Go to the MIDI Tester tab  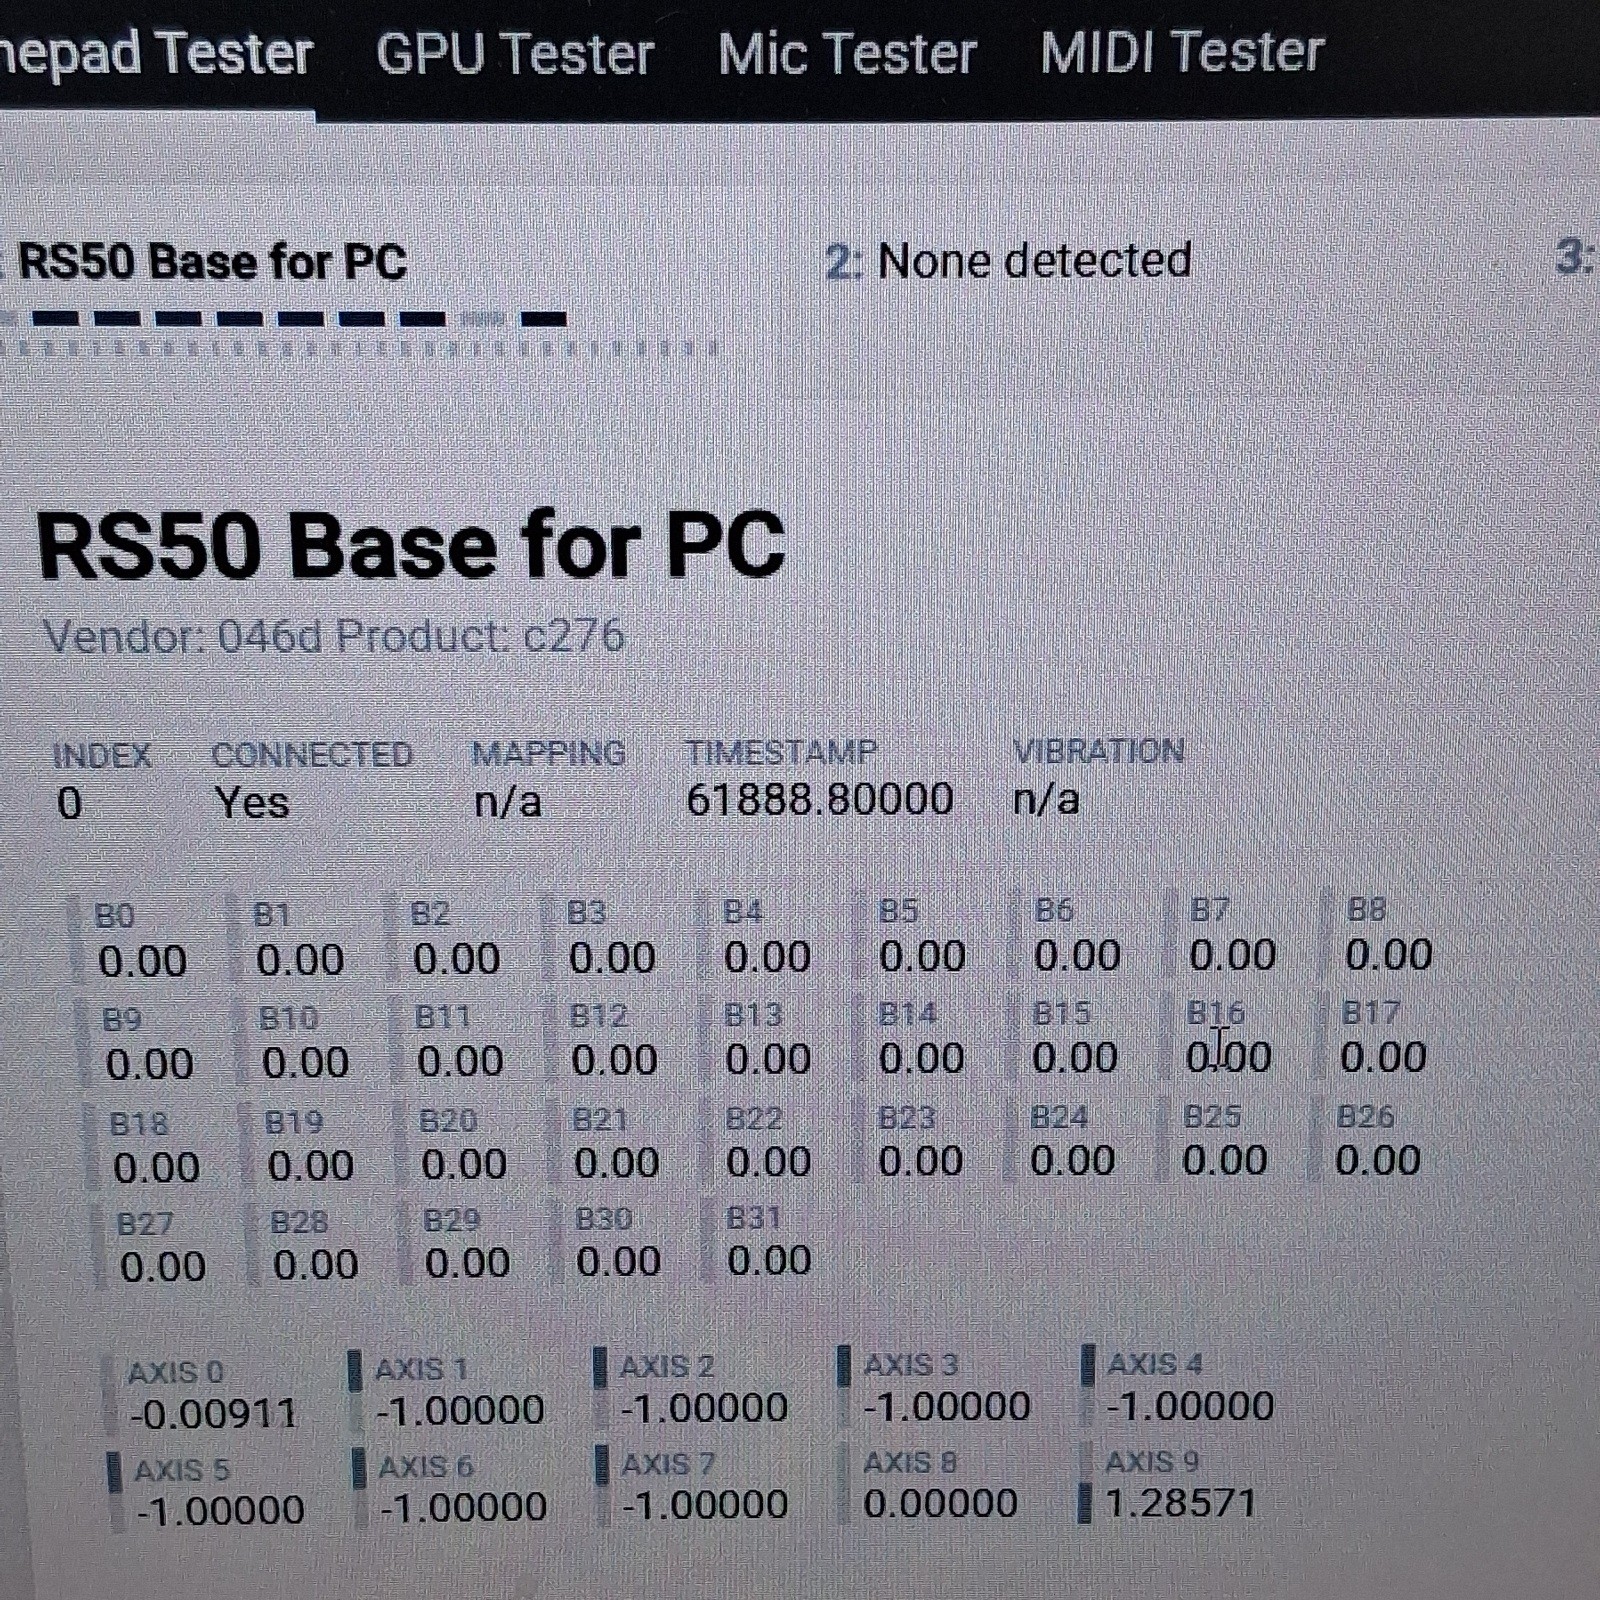tap(1182, 52)
